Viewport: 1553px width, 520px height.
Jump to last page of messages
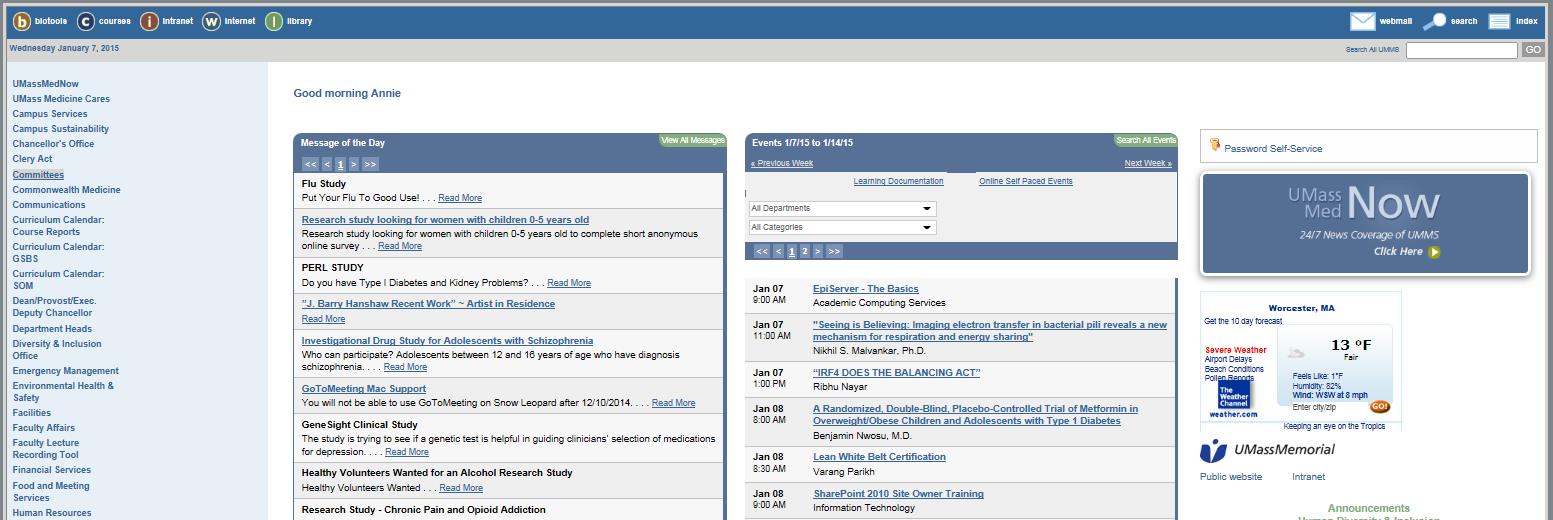coord(370,165)
